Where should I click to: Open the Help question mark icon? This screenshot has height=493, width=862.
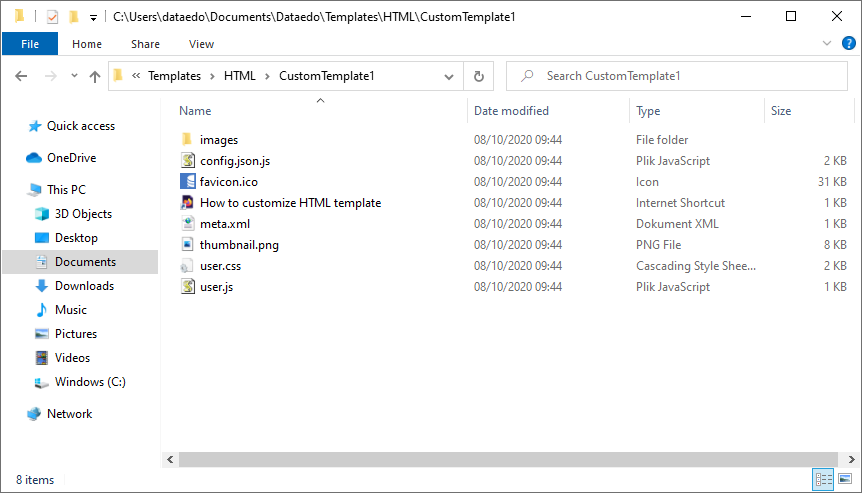coord(847,44)
